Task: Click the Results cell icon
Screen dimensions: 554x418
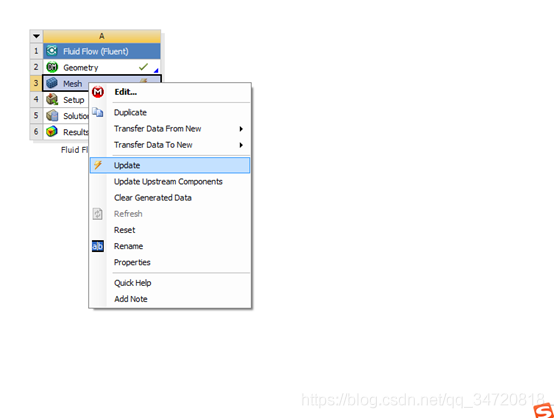Action: pos(52,131)
